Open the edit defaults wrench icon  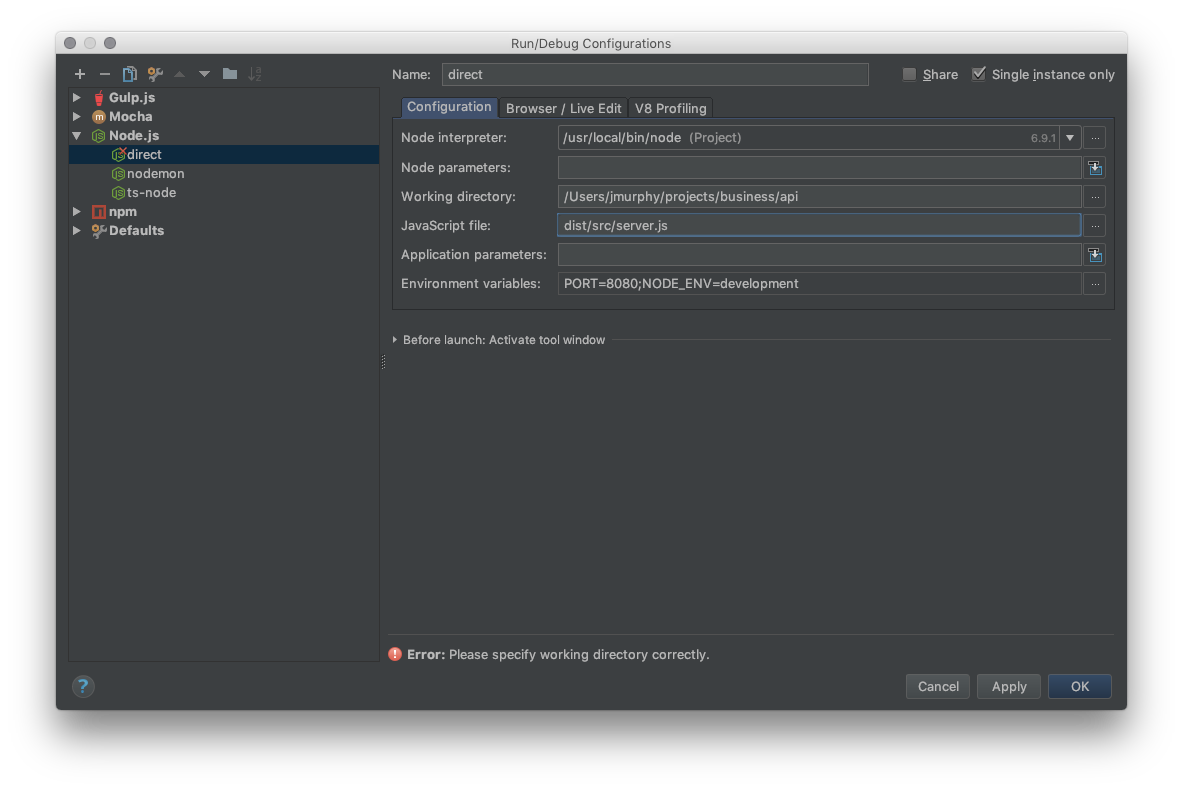(x=155, y=74)
